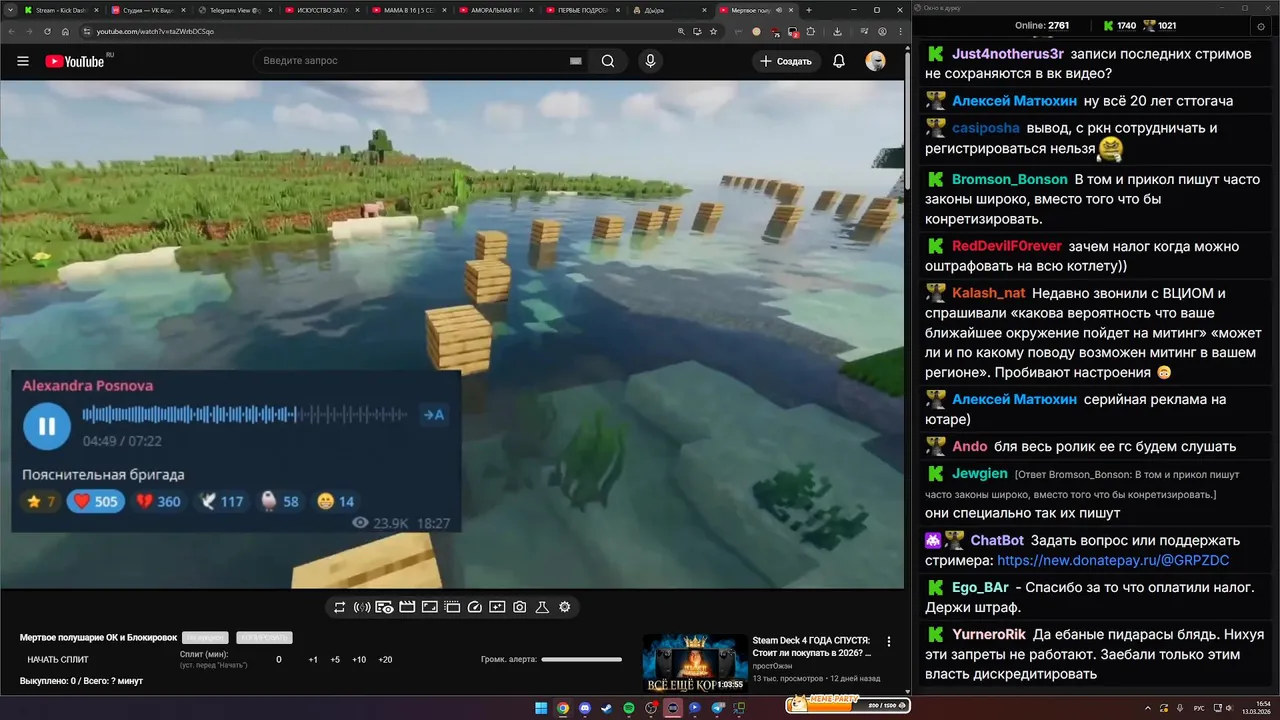Switch to the Stream - Kick Dashboard tab

(x=60, y=10)
